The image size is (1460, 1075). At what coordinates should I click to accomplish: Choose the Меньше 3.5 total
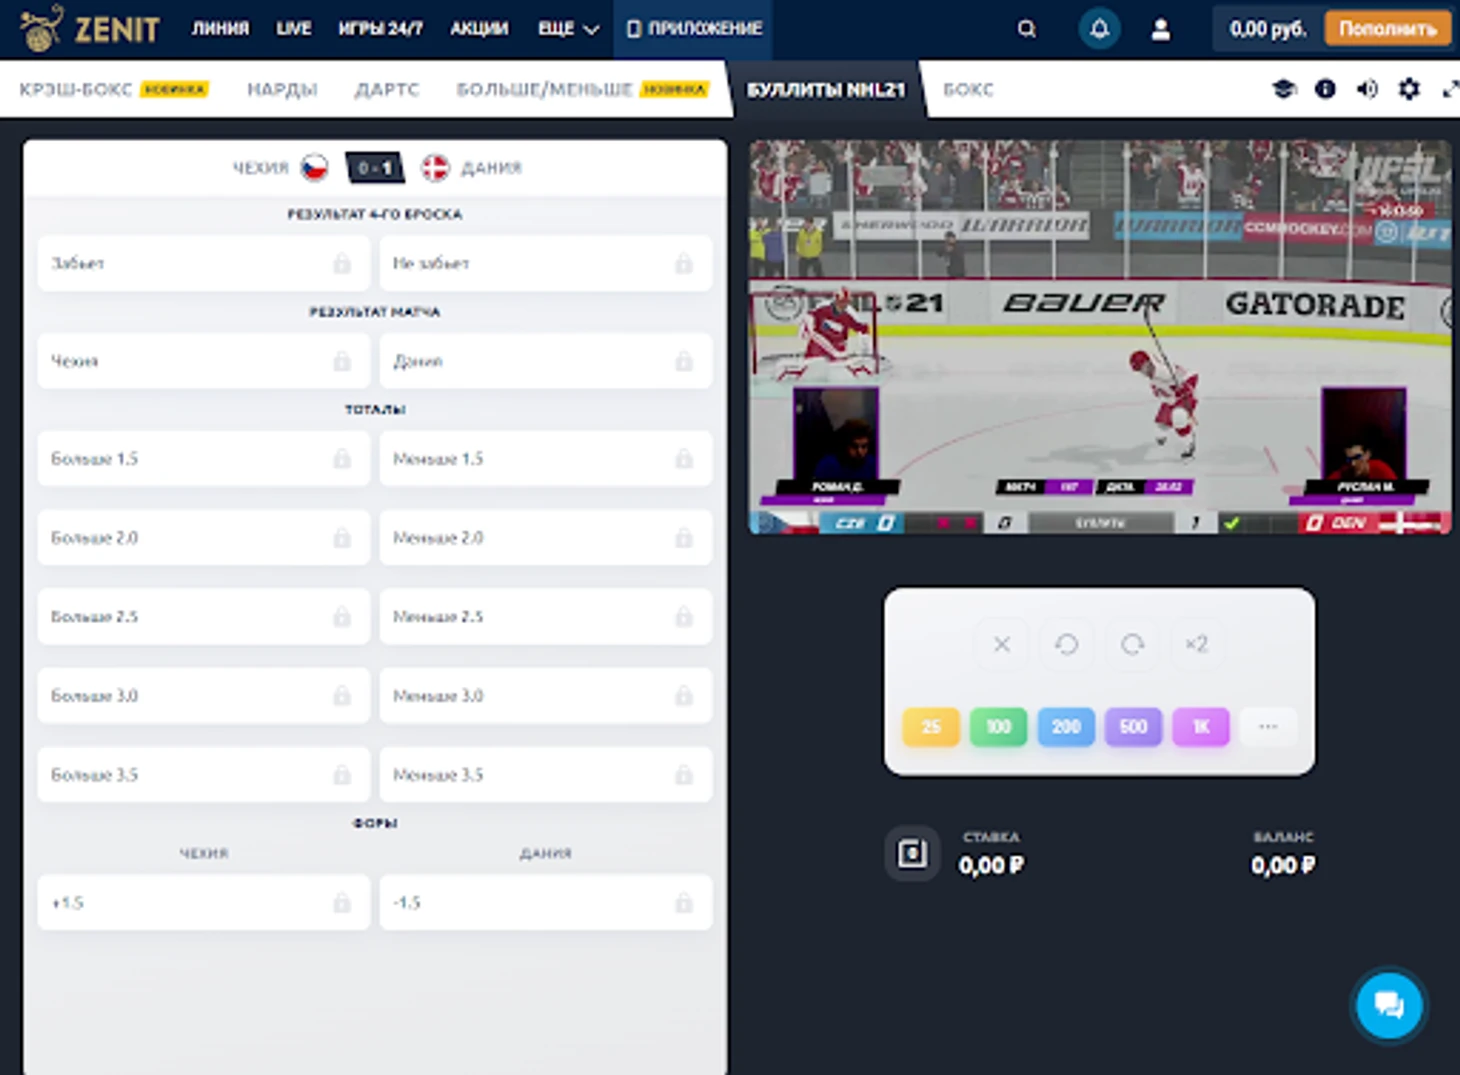pos(546,775)
